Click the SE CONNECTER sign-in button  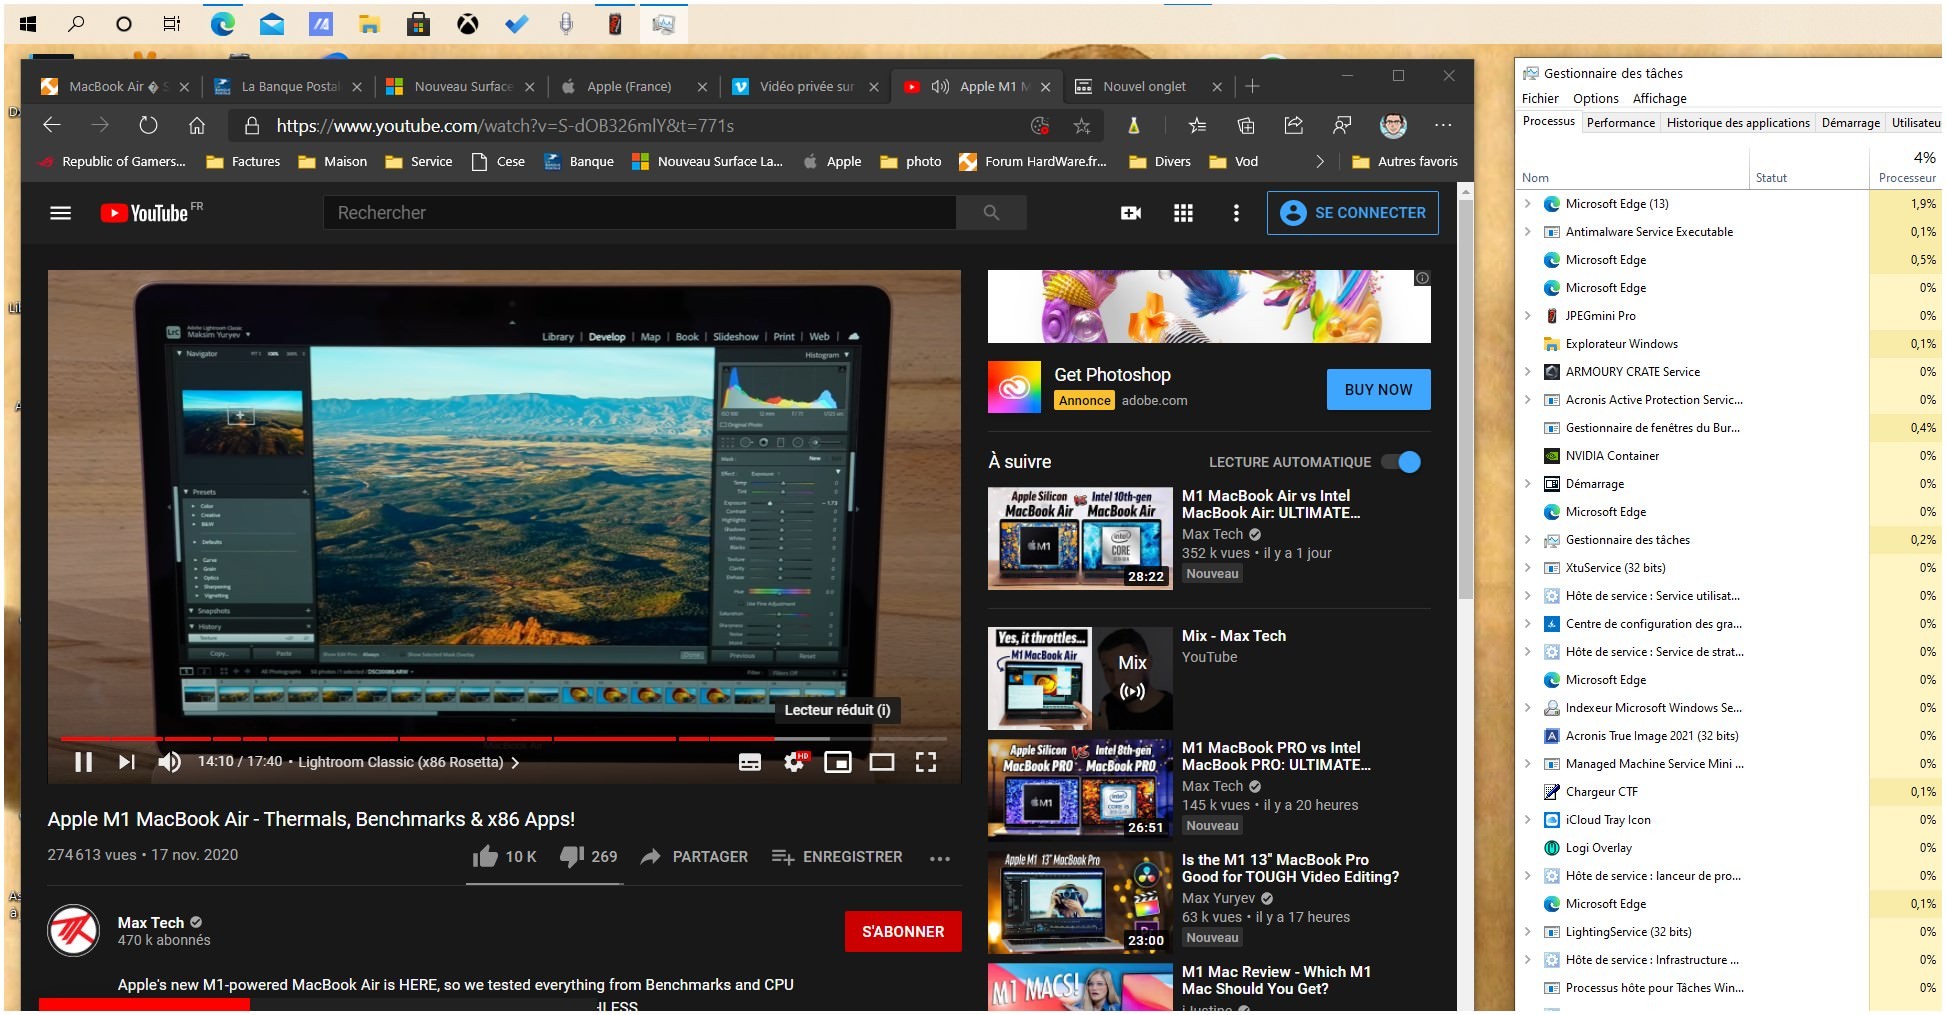click(x=1352, y=213)
